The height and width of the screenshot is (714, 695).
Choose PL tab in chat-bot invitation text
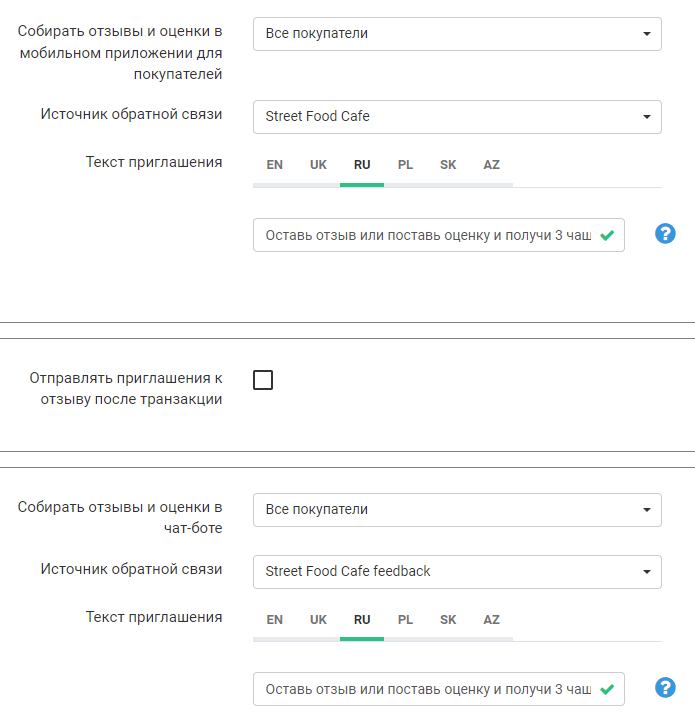click(405, 620)
